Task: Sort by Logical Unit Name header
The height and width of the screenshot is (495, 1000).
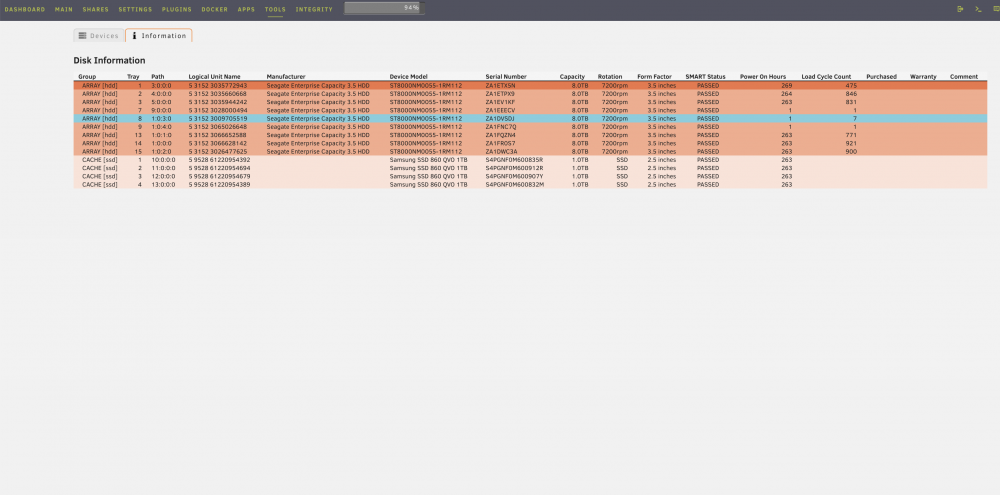Action: pyautogui.click(x=215, y=77)
